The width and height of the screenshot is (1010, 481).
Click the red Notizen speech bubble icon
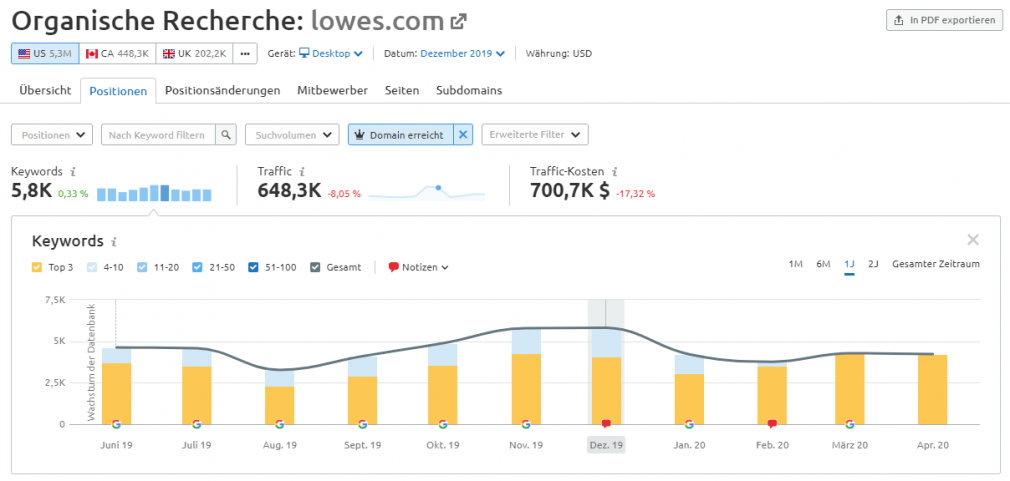pos(394,267)
